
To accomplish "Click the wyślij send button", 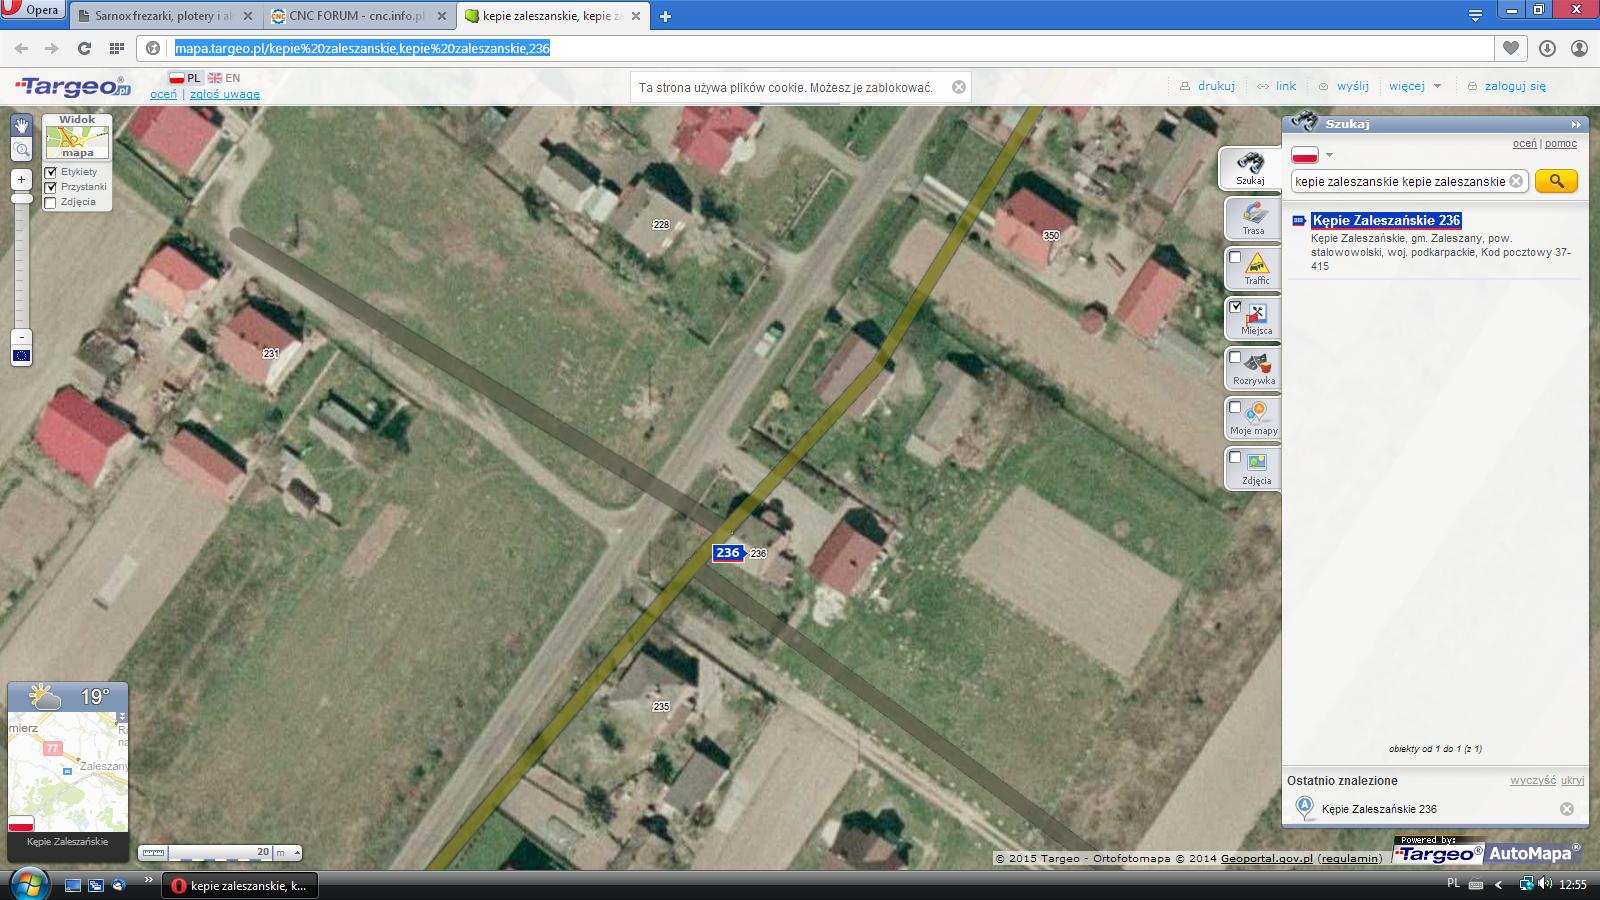I will click(x=1344, y=86).
